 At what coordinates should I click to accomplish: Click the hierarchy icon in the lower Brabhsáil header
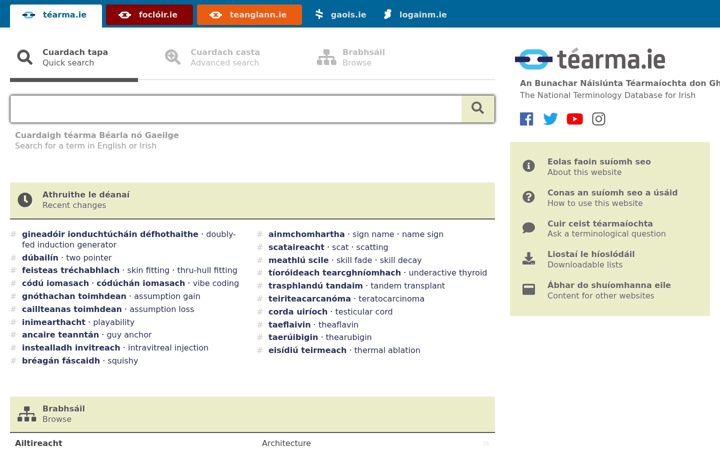[27, 414]
